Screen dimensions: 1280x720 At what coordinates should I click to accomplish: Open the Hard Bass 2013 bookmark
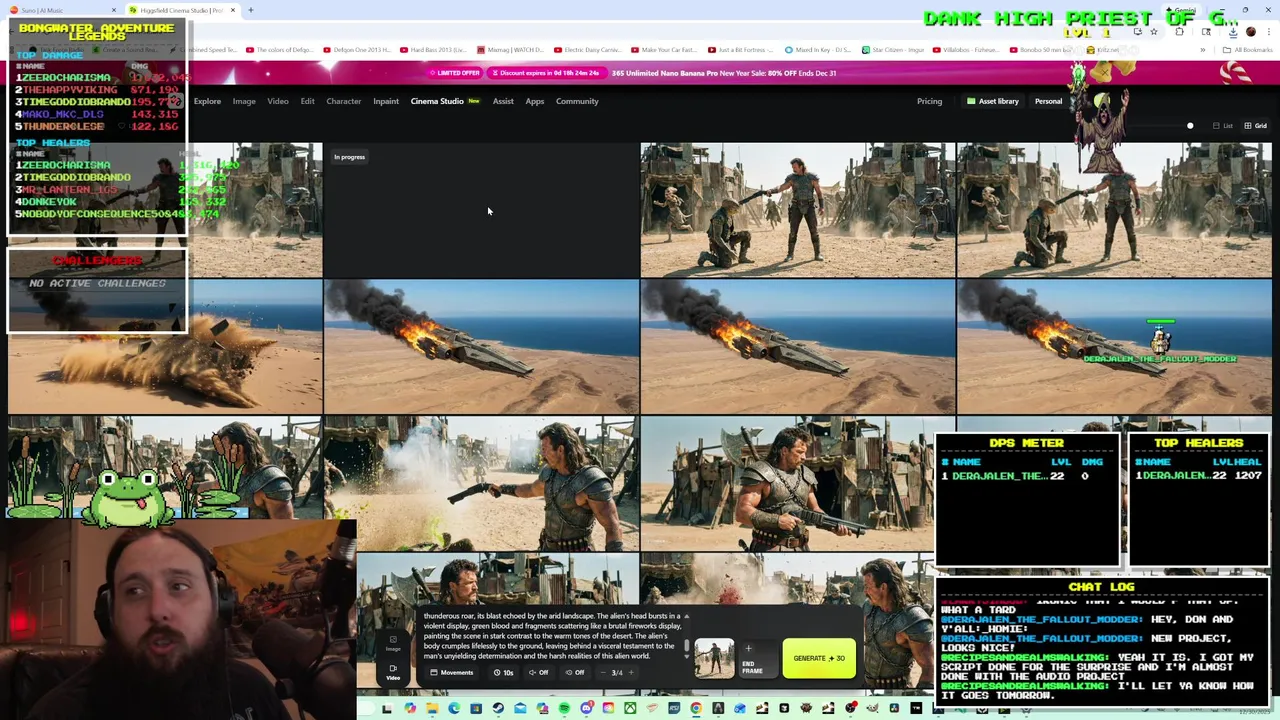click(431, 50)
